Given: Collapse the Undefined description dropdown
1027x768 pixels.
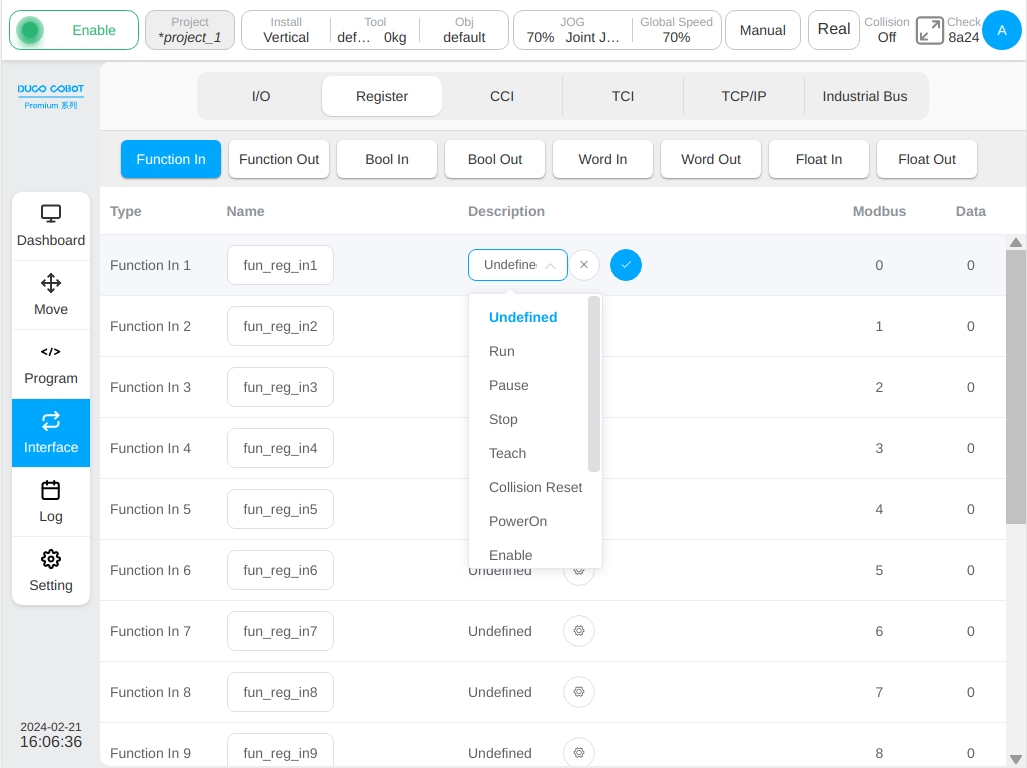Looking at the screenshot, I should (517, 265).
